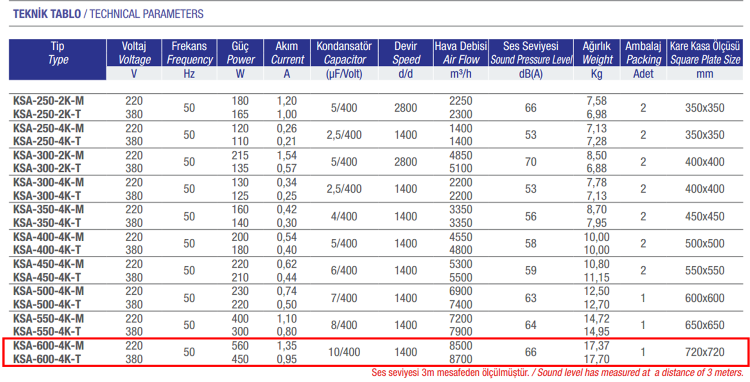Click the weight value 17,37
This screenshot has height=382, width=750.
[x=596, y=346]
